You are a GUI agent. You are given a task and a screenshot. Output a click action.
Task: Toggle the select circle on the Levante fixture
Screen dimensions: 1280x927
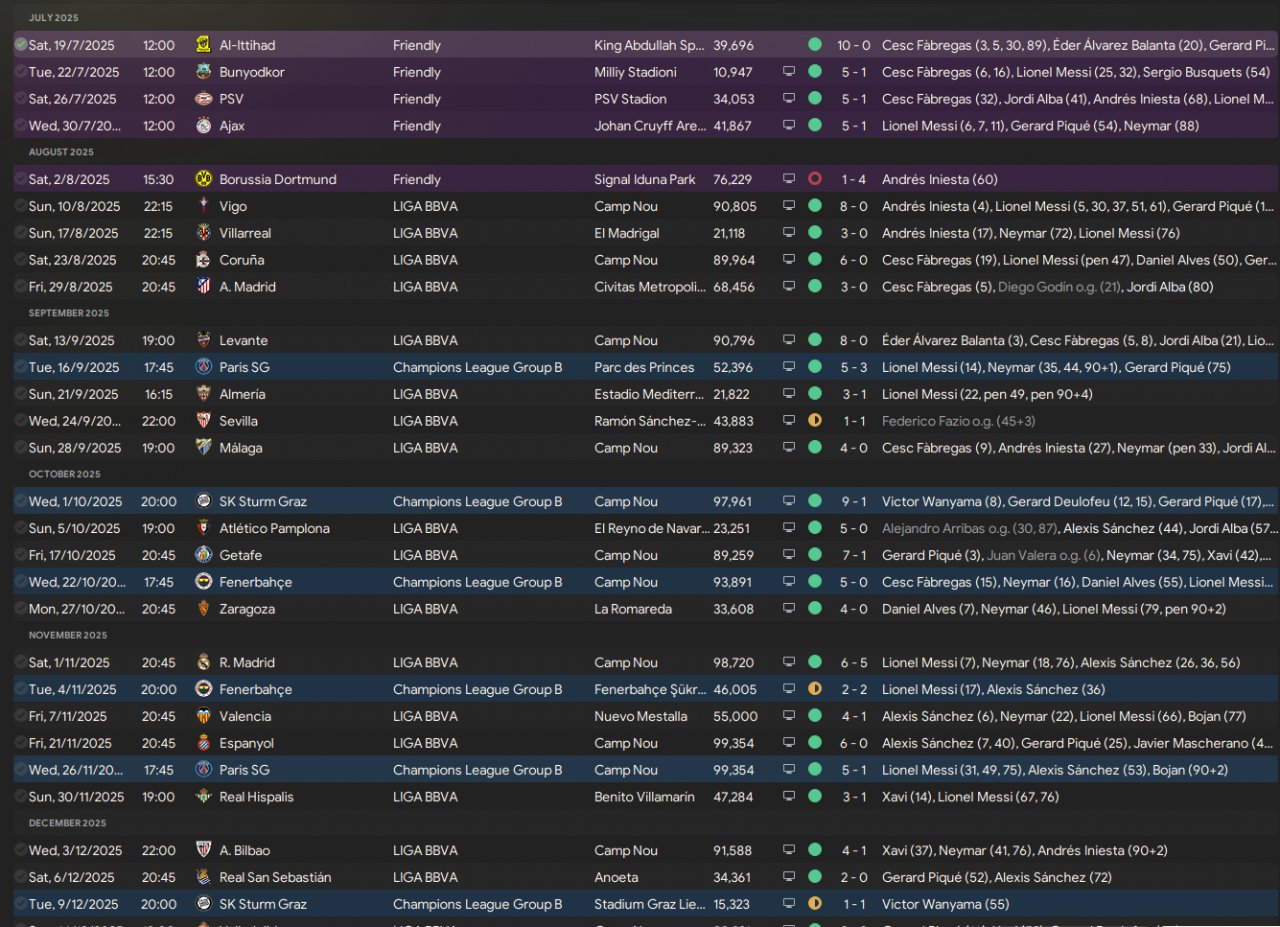coord(21,340)
